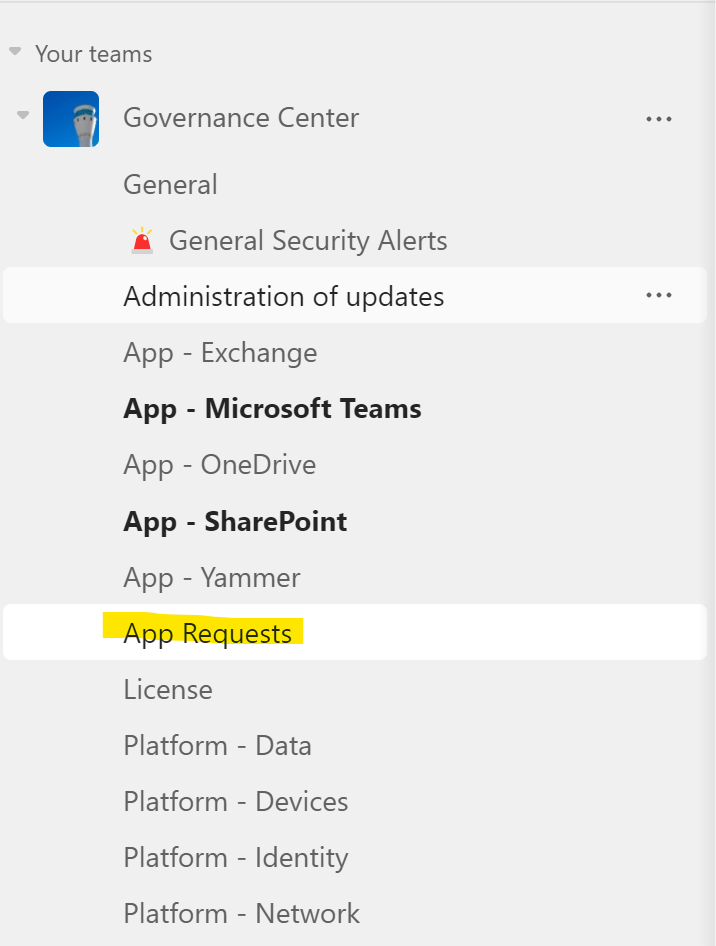716x946 pixels.
Task: Go to the App - OneDrive channel
Action: point(219,465)
